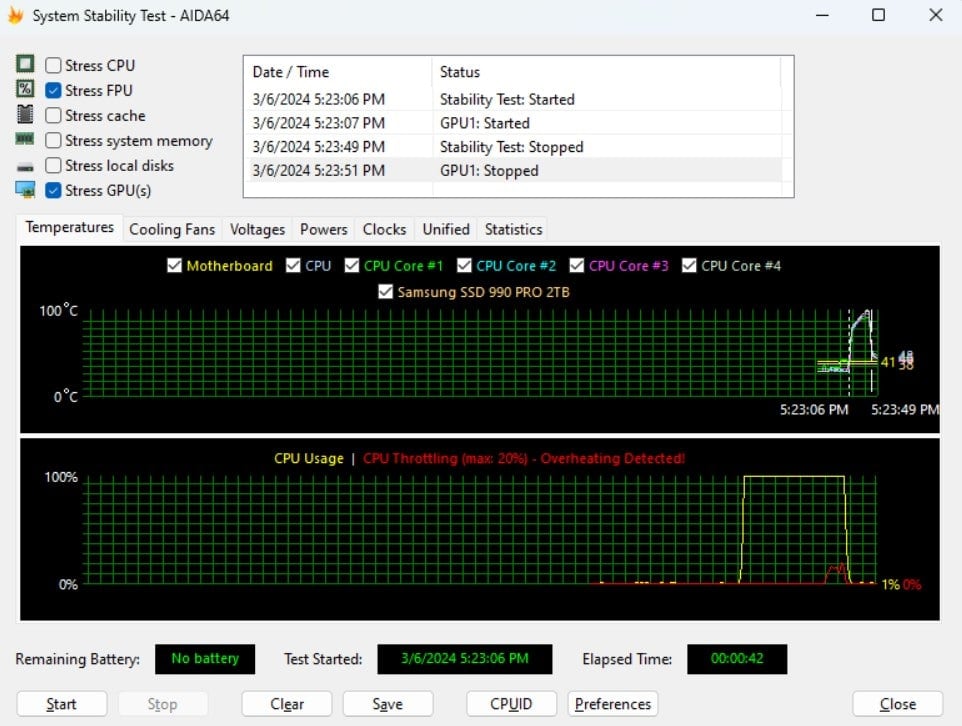This screenshot has height=726, width=962.
Task: Show the Statistics tab
Action: [514, 230]
